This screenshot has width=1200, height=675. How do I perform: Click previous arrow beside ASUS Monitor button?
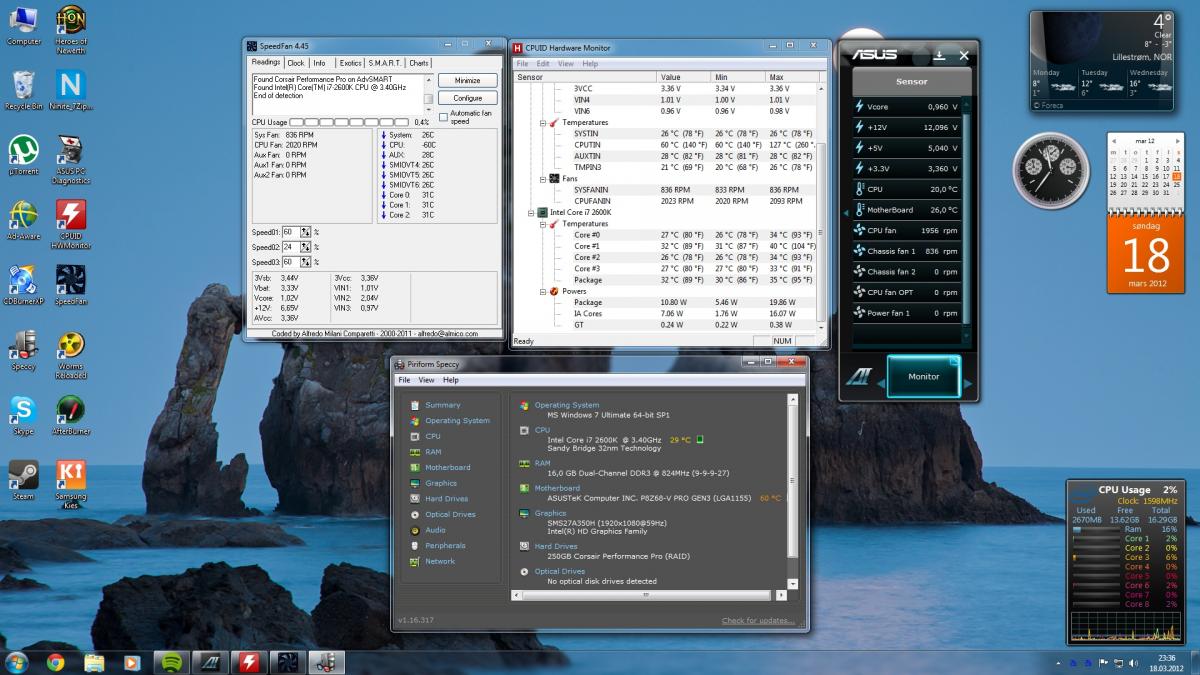coord(880,383)
